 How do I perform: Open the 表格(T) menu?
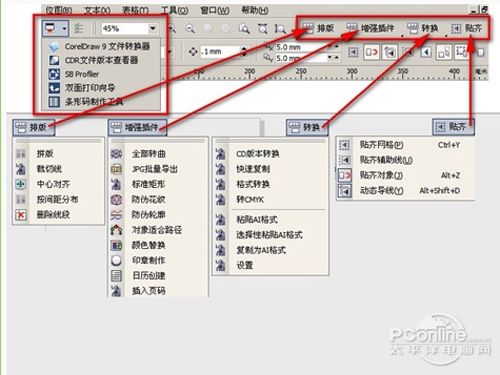[135, 10]
